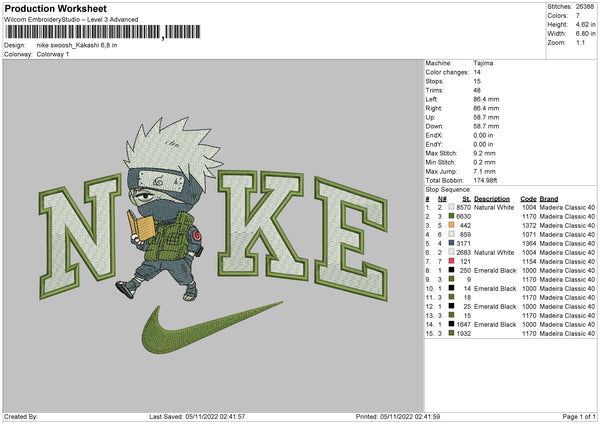
Task: Click 'Madeira Classic 40' in stop 15
Action: 567,334
